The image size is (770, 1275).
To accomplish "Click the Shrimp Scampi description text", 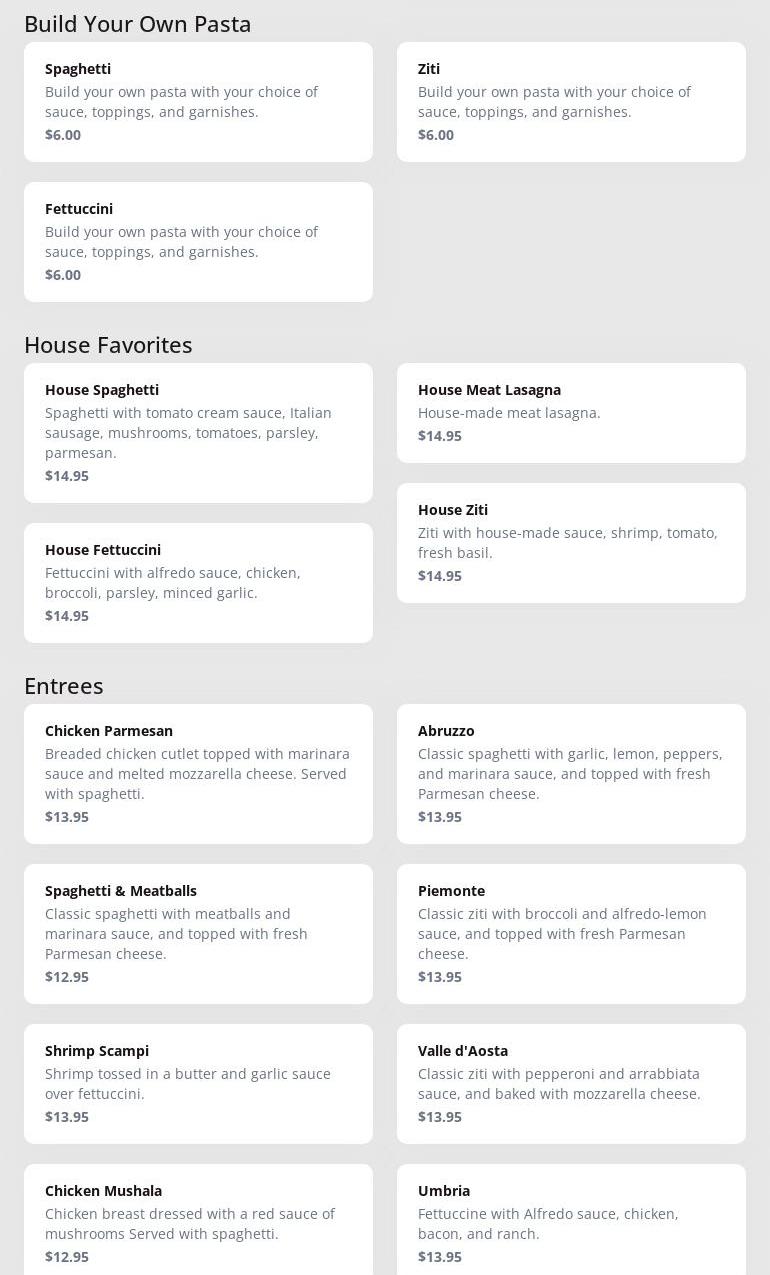I will click(x=188, y=1084).
